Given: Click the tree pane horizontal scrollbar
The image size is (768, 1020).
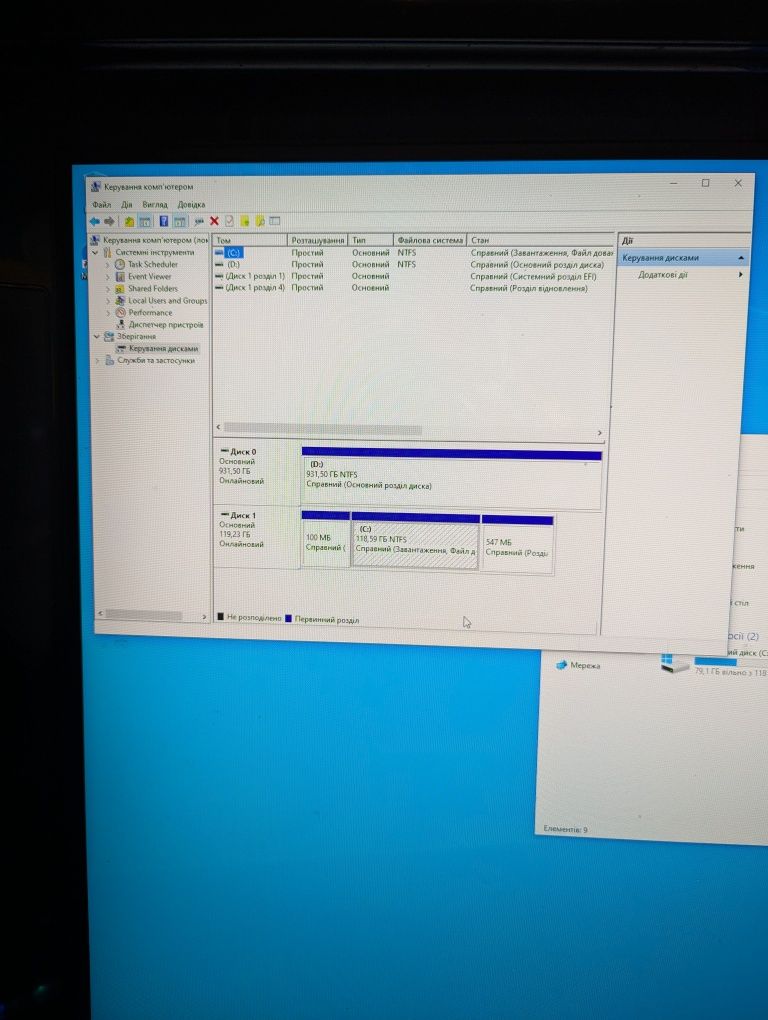Looking at the screenshot, I should tap(144, 614).
